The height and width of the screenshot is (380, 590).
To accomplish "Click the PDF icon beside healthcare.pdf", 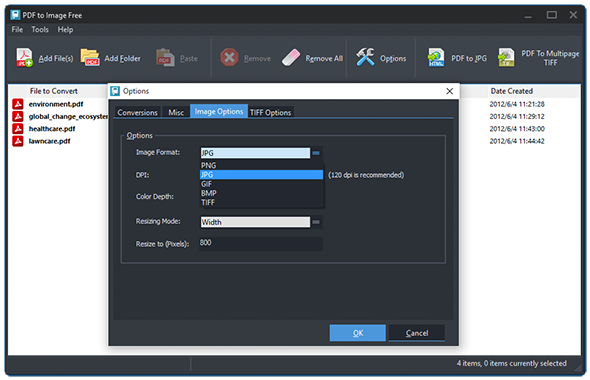I will pyautogui.click(x=18, y=129).
